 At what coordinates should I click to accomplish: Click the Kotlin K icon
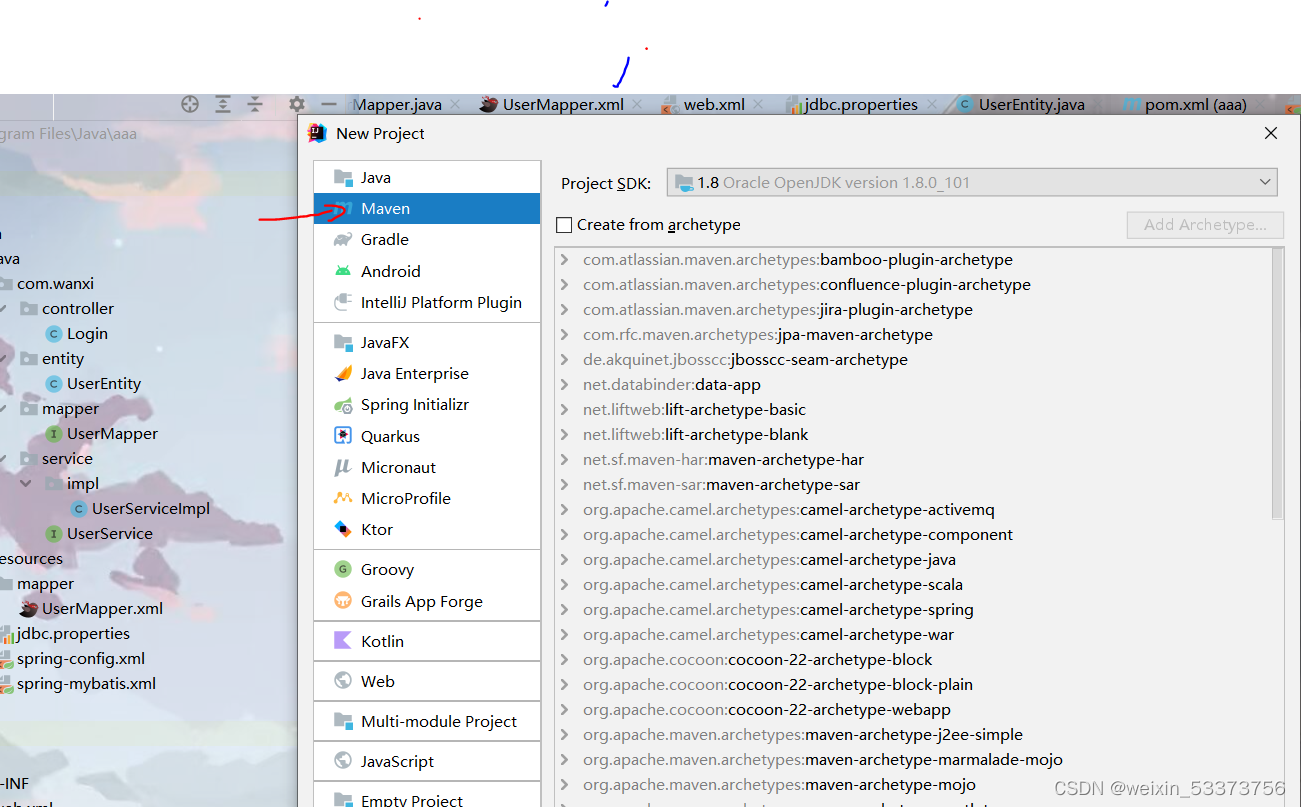(343, 641)
